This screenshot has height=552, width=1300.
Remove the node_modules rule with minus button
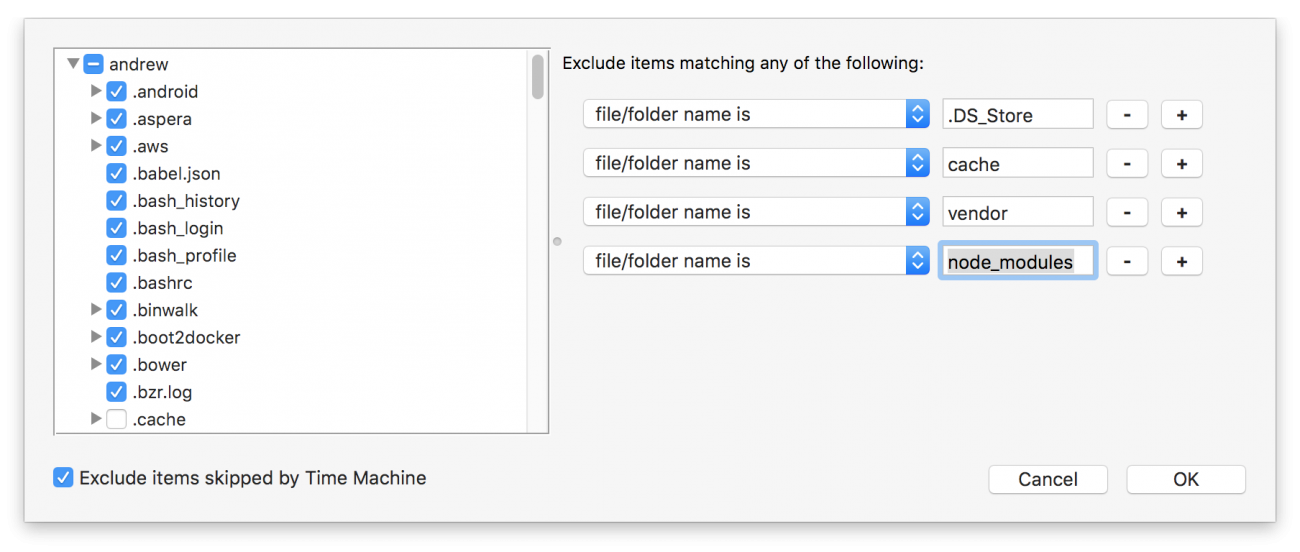(1127, 262)
